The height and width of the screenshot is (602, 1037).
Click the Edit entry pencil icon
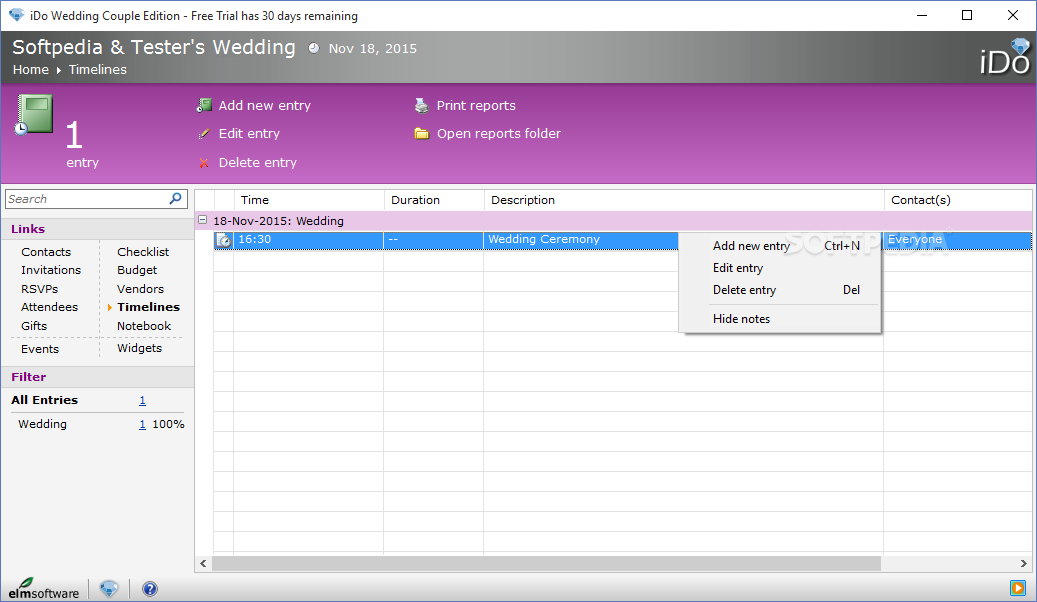[x=204, y=134]
